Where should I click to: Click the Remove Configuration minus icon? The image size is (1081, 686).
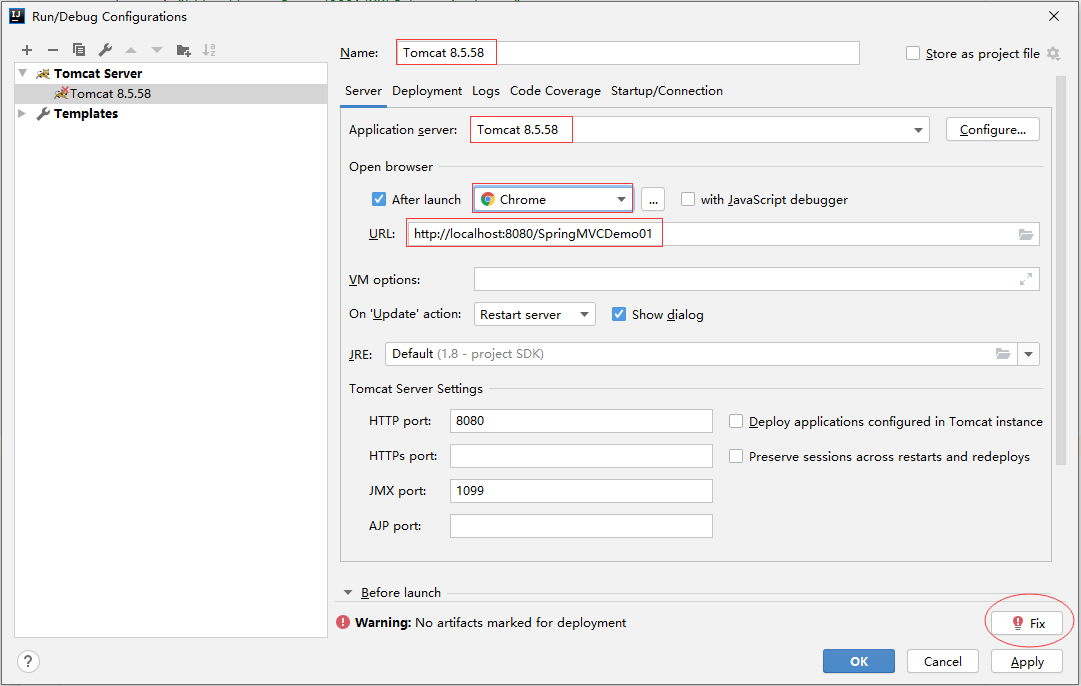(53, 50)
